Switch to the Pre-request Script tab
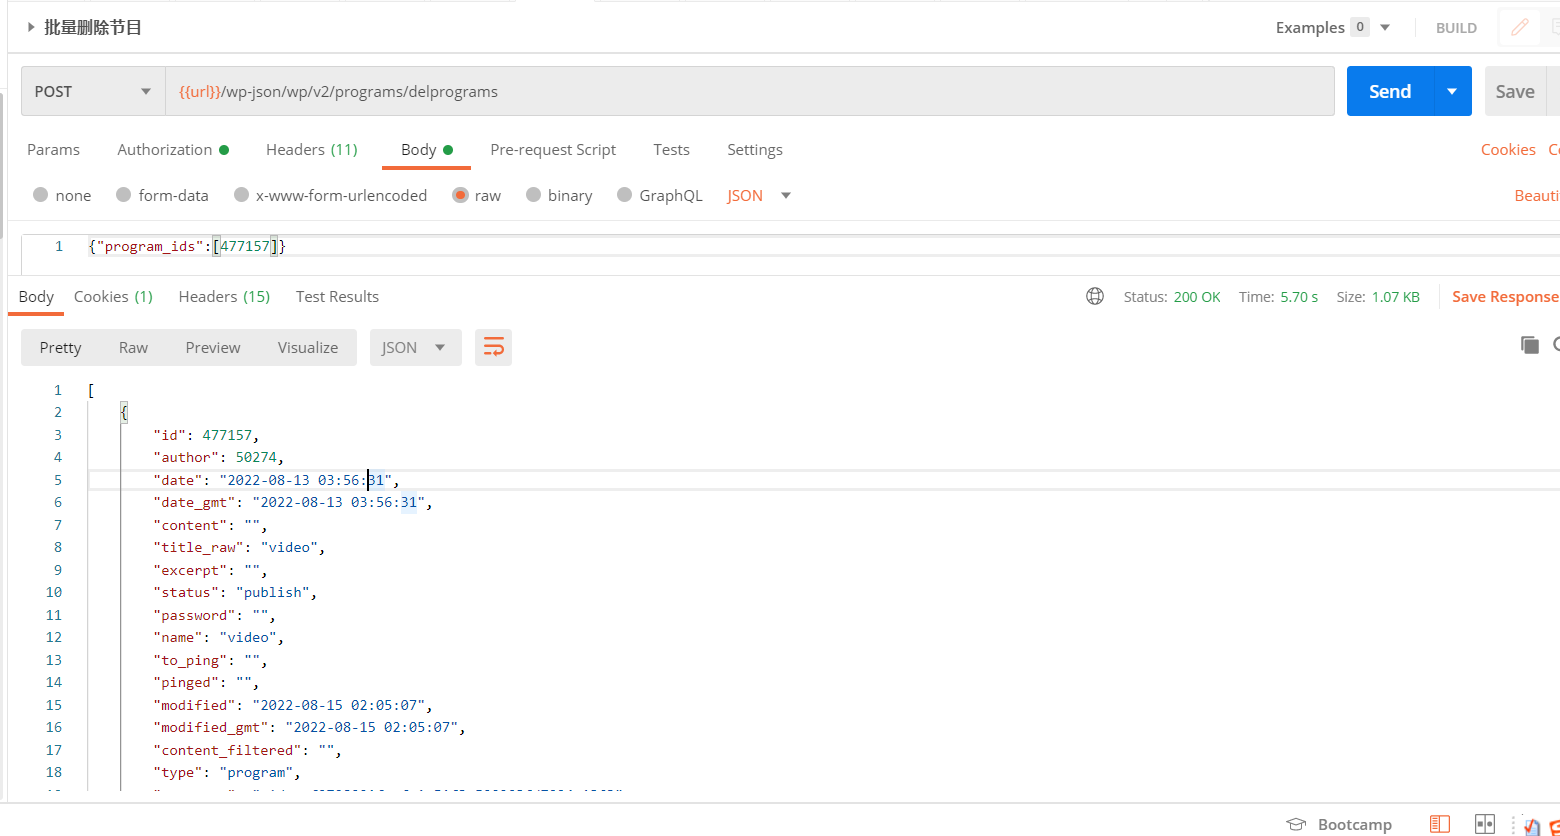Screen dimensions: 1560x836 [552, 149]
